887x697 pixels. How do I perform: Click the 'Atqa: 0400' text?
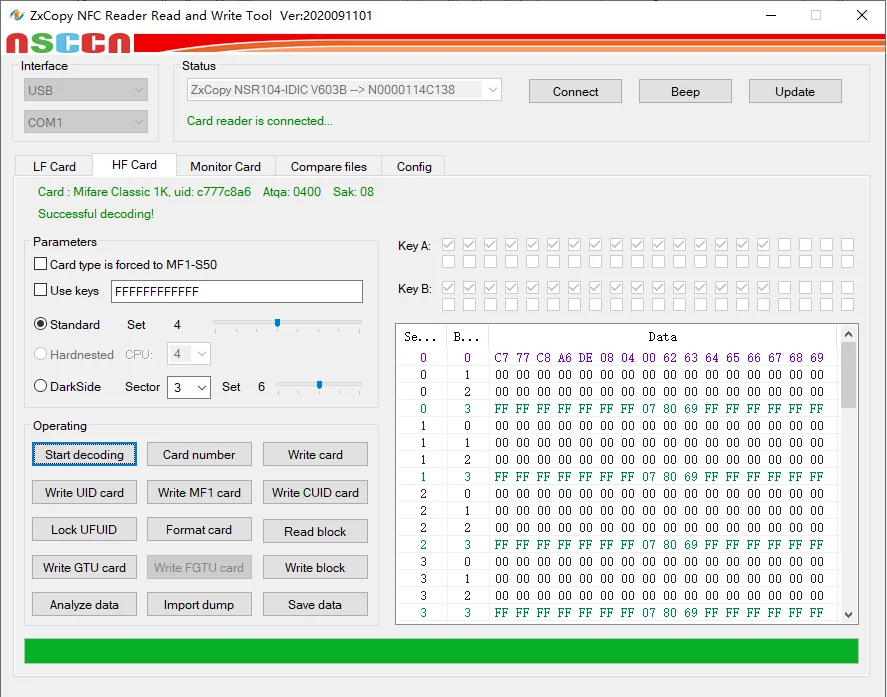click(291, 192)
